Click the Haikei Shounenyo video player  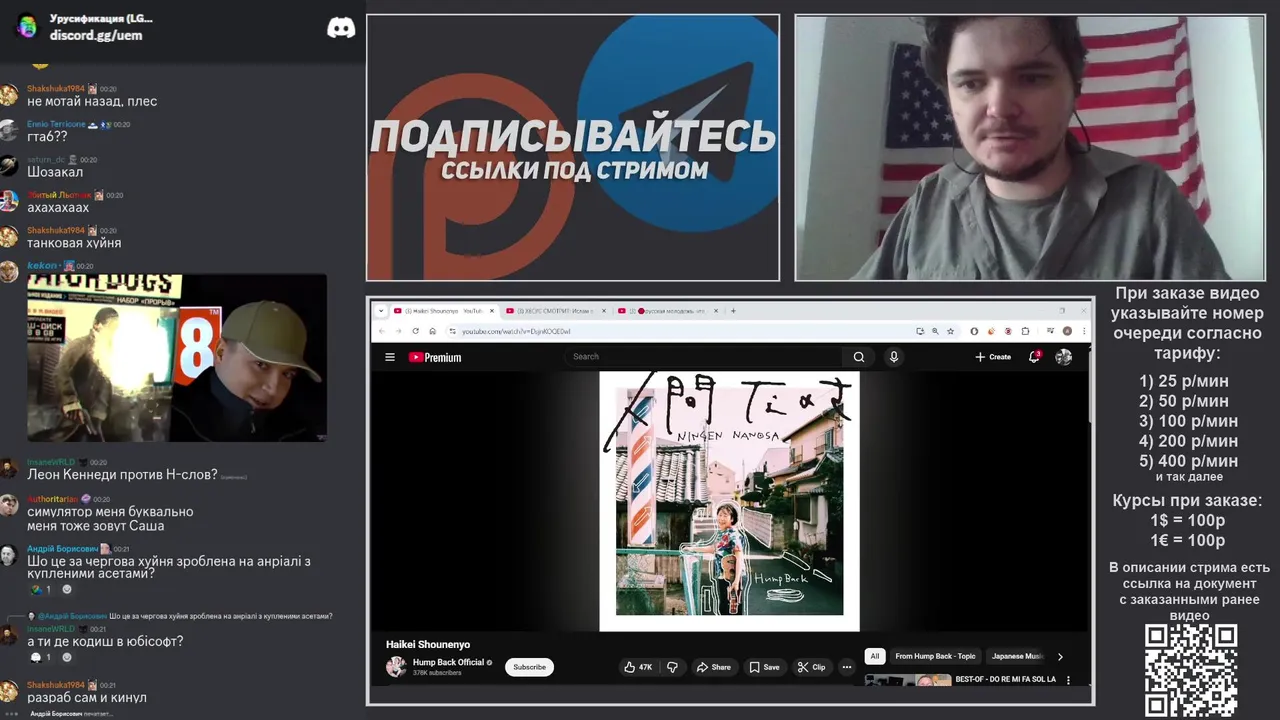tap(729, 501)
